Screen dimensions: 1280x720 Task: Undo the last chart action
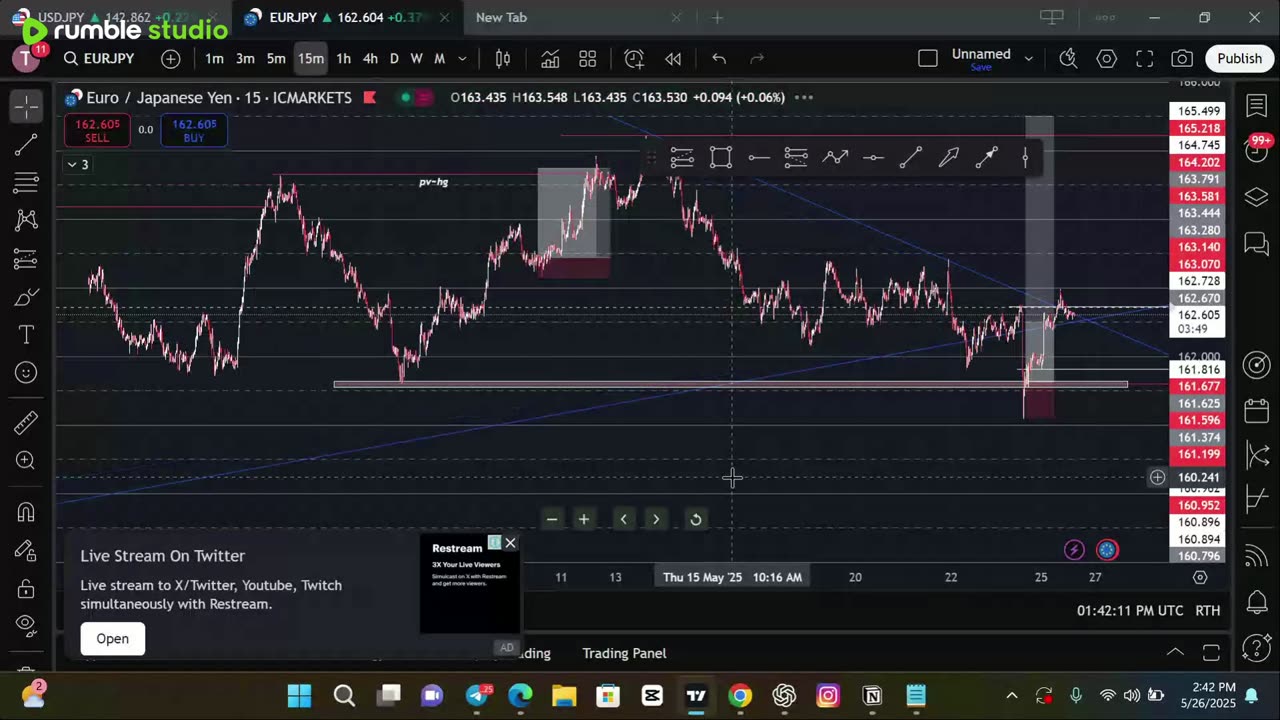click(719, 59)
